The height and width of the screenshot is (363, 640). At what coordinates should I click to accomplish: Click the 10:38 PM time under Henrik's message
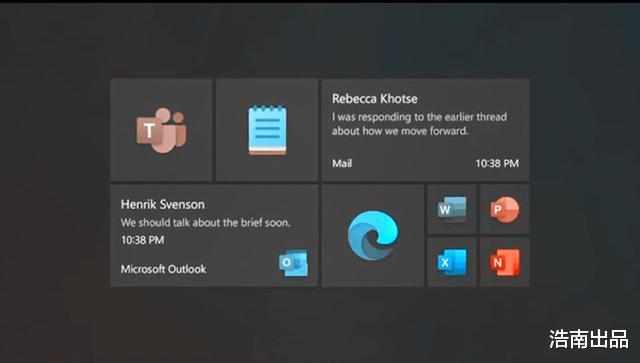pos(142,240)
